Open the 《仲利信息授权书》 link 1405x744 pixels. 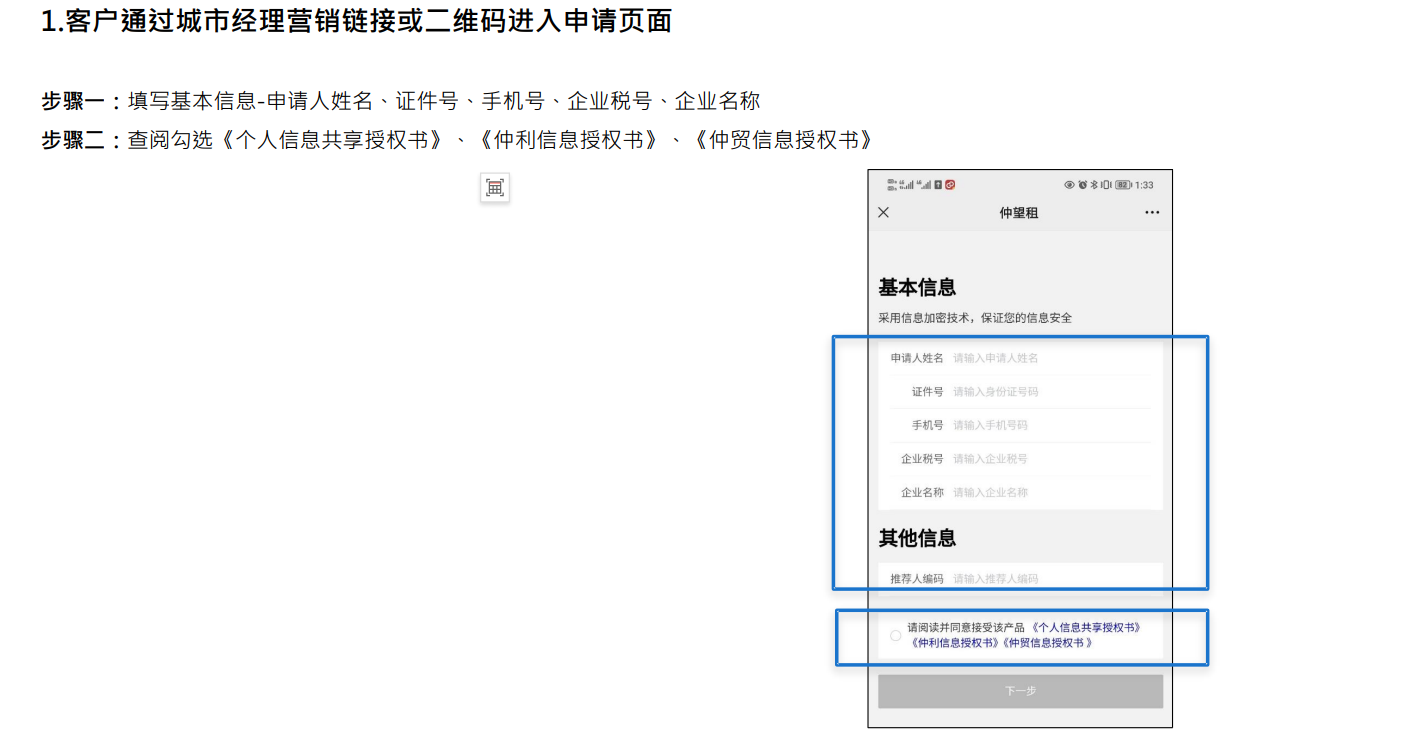point(954,643)
